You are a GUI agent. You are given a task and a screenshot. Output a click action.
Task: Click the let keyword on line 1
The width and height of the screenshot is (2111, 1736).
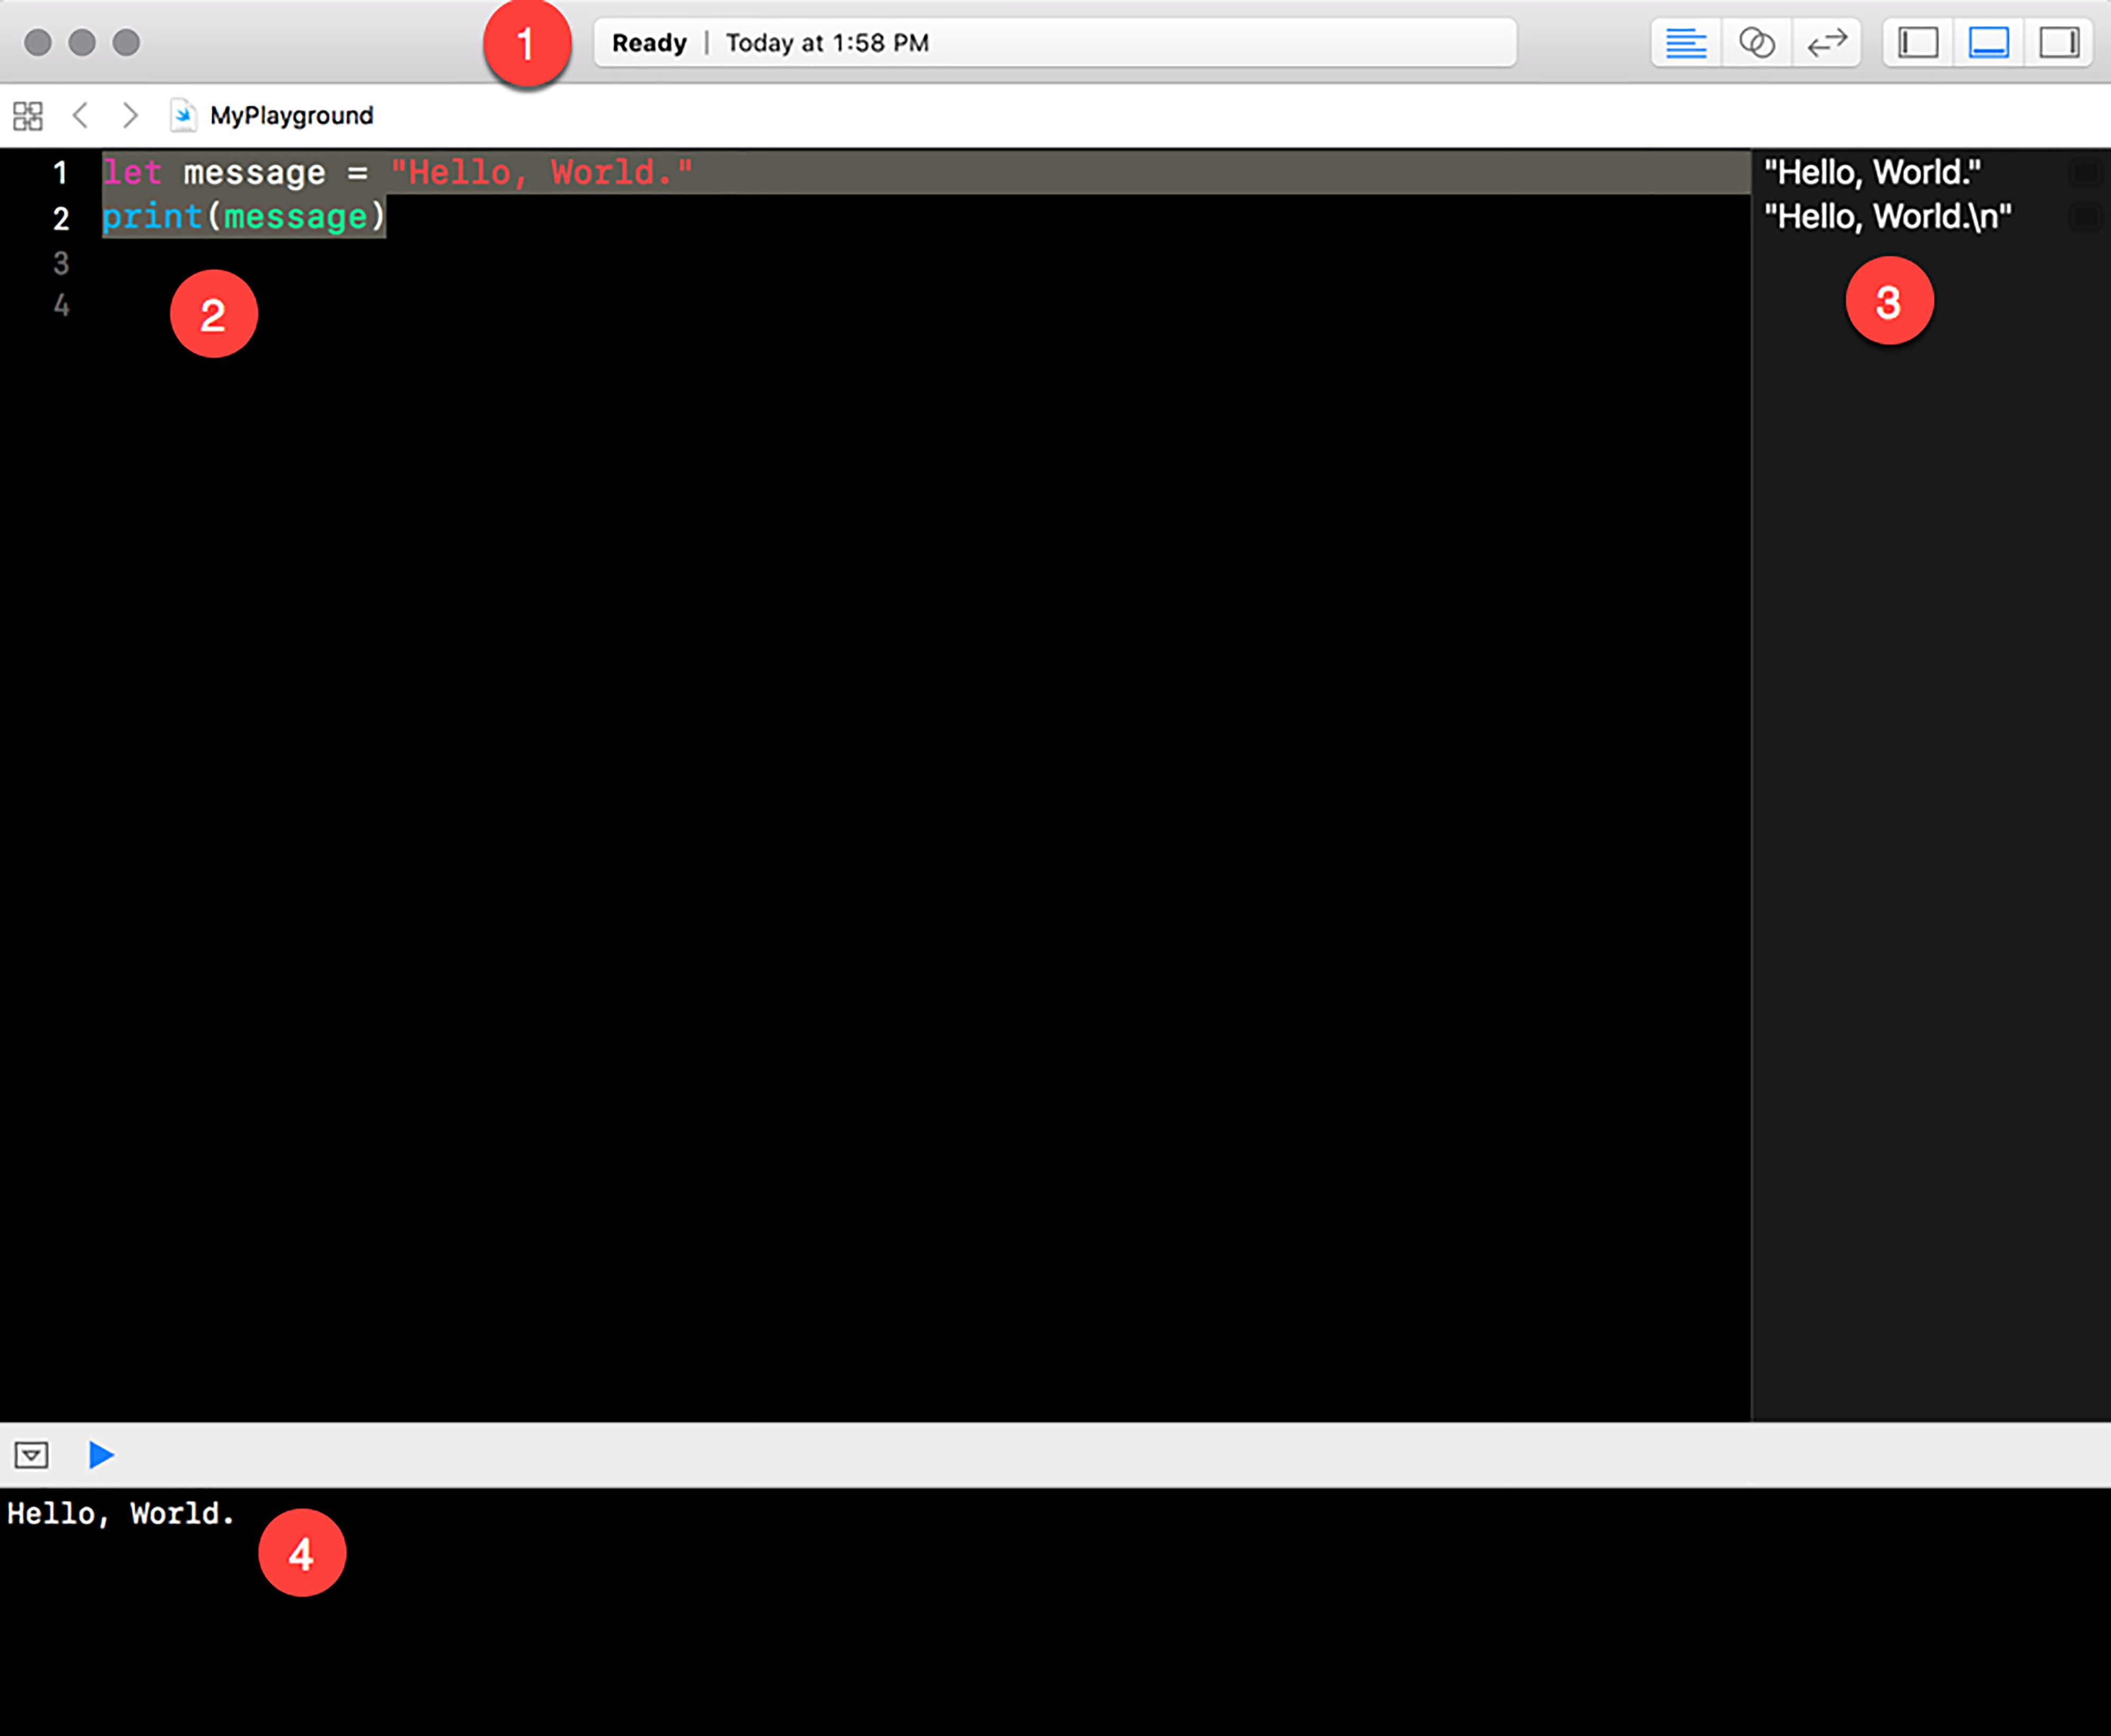coord(132,172)
